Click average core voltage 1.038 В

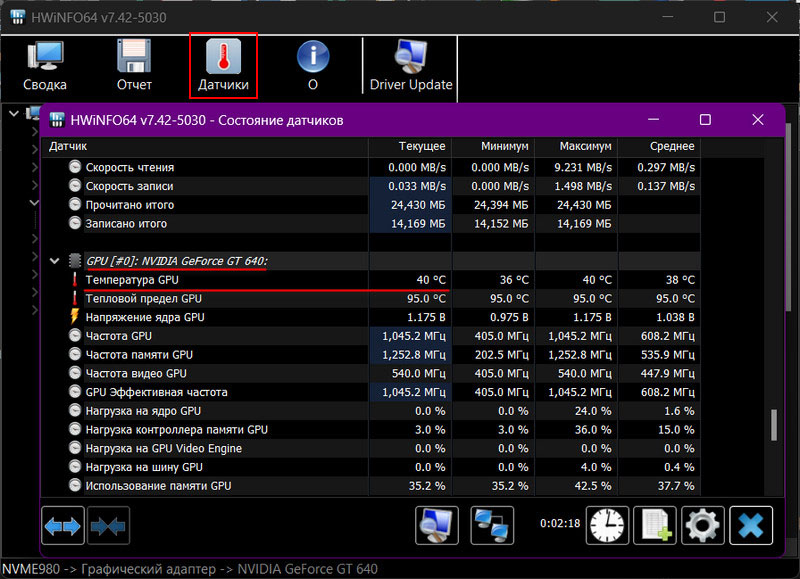(675, 317)
